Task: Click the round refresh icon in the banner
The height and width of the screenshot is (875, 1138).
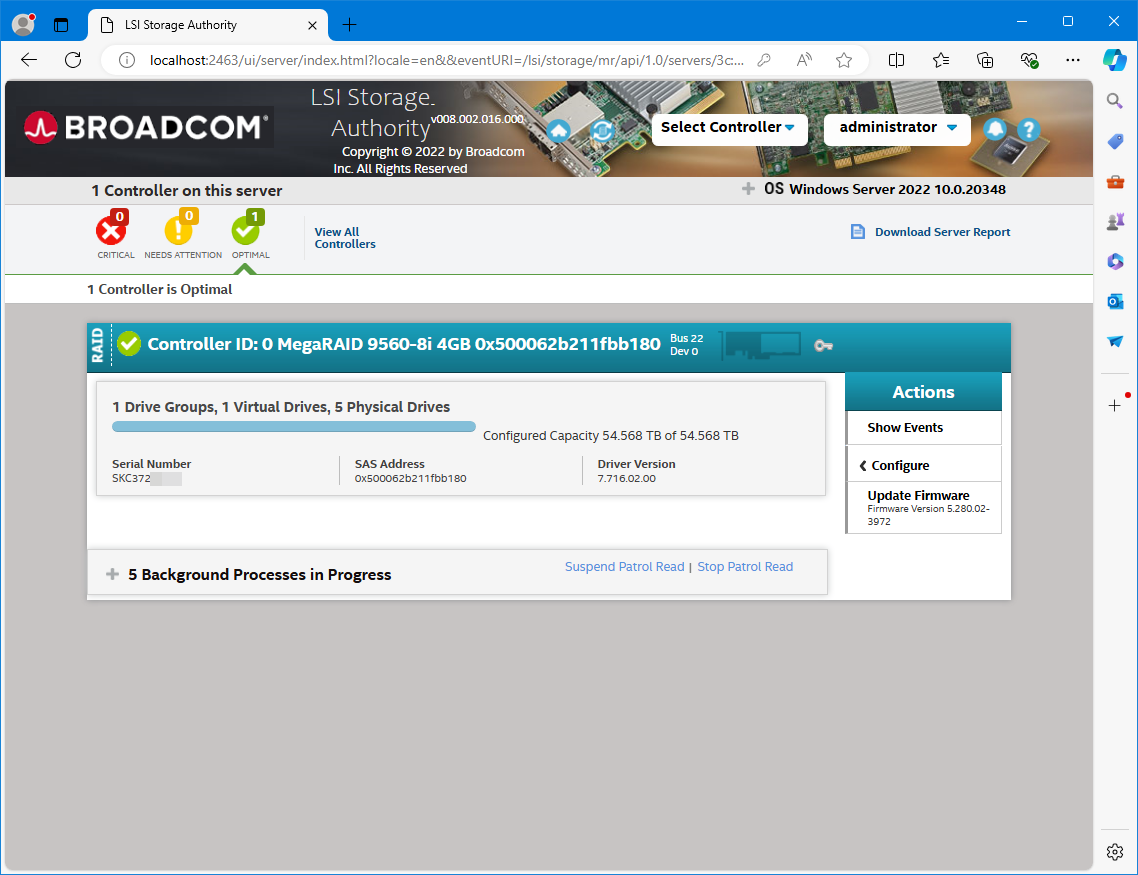Action: 602,131
